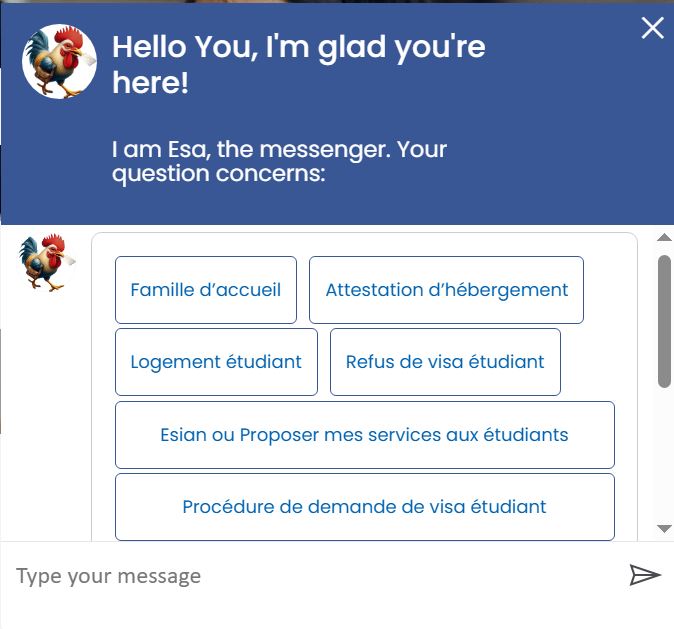Click the empty blue header area below the intro
This screenshot has width=674, height=629.
pyautogui.click(x=337, y=206)
